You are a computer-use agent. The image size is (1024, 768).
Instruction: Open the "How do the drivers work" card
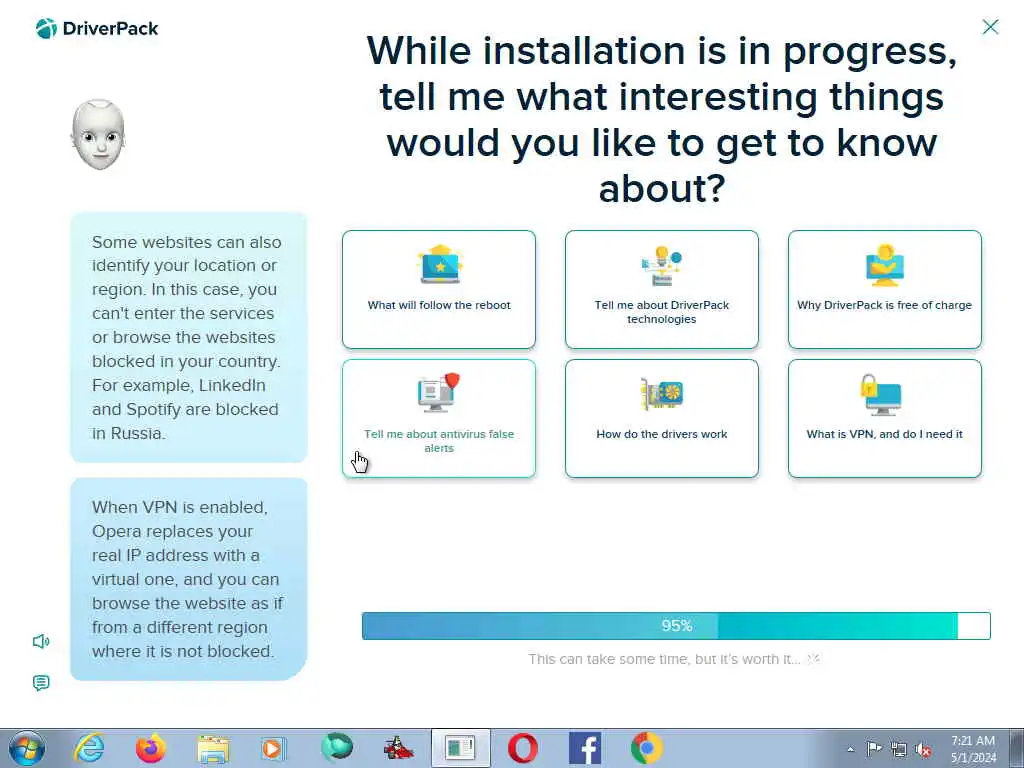pos(662,419)
